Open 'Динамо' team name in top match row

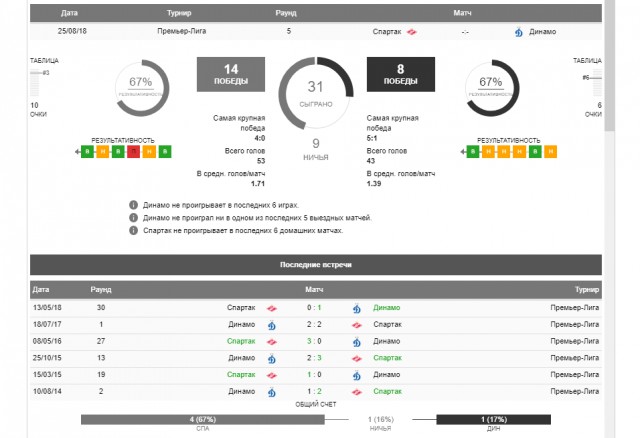[542, 31]
